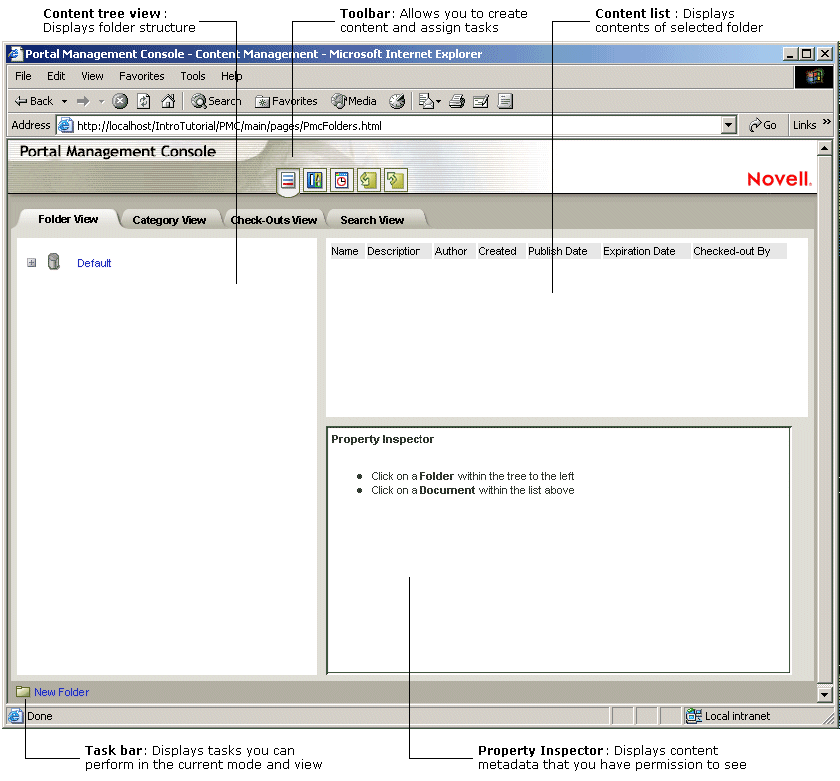Open the View menu
This screenshot has width=840, height=781.
point(92,76)
